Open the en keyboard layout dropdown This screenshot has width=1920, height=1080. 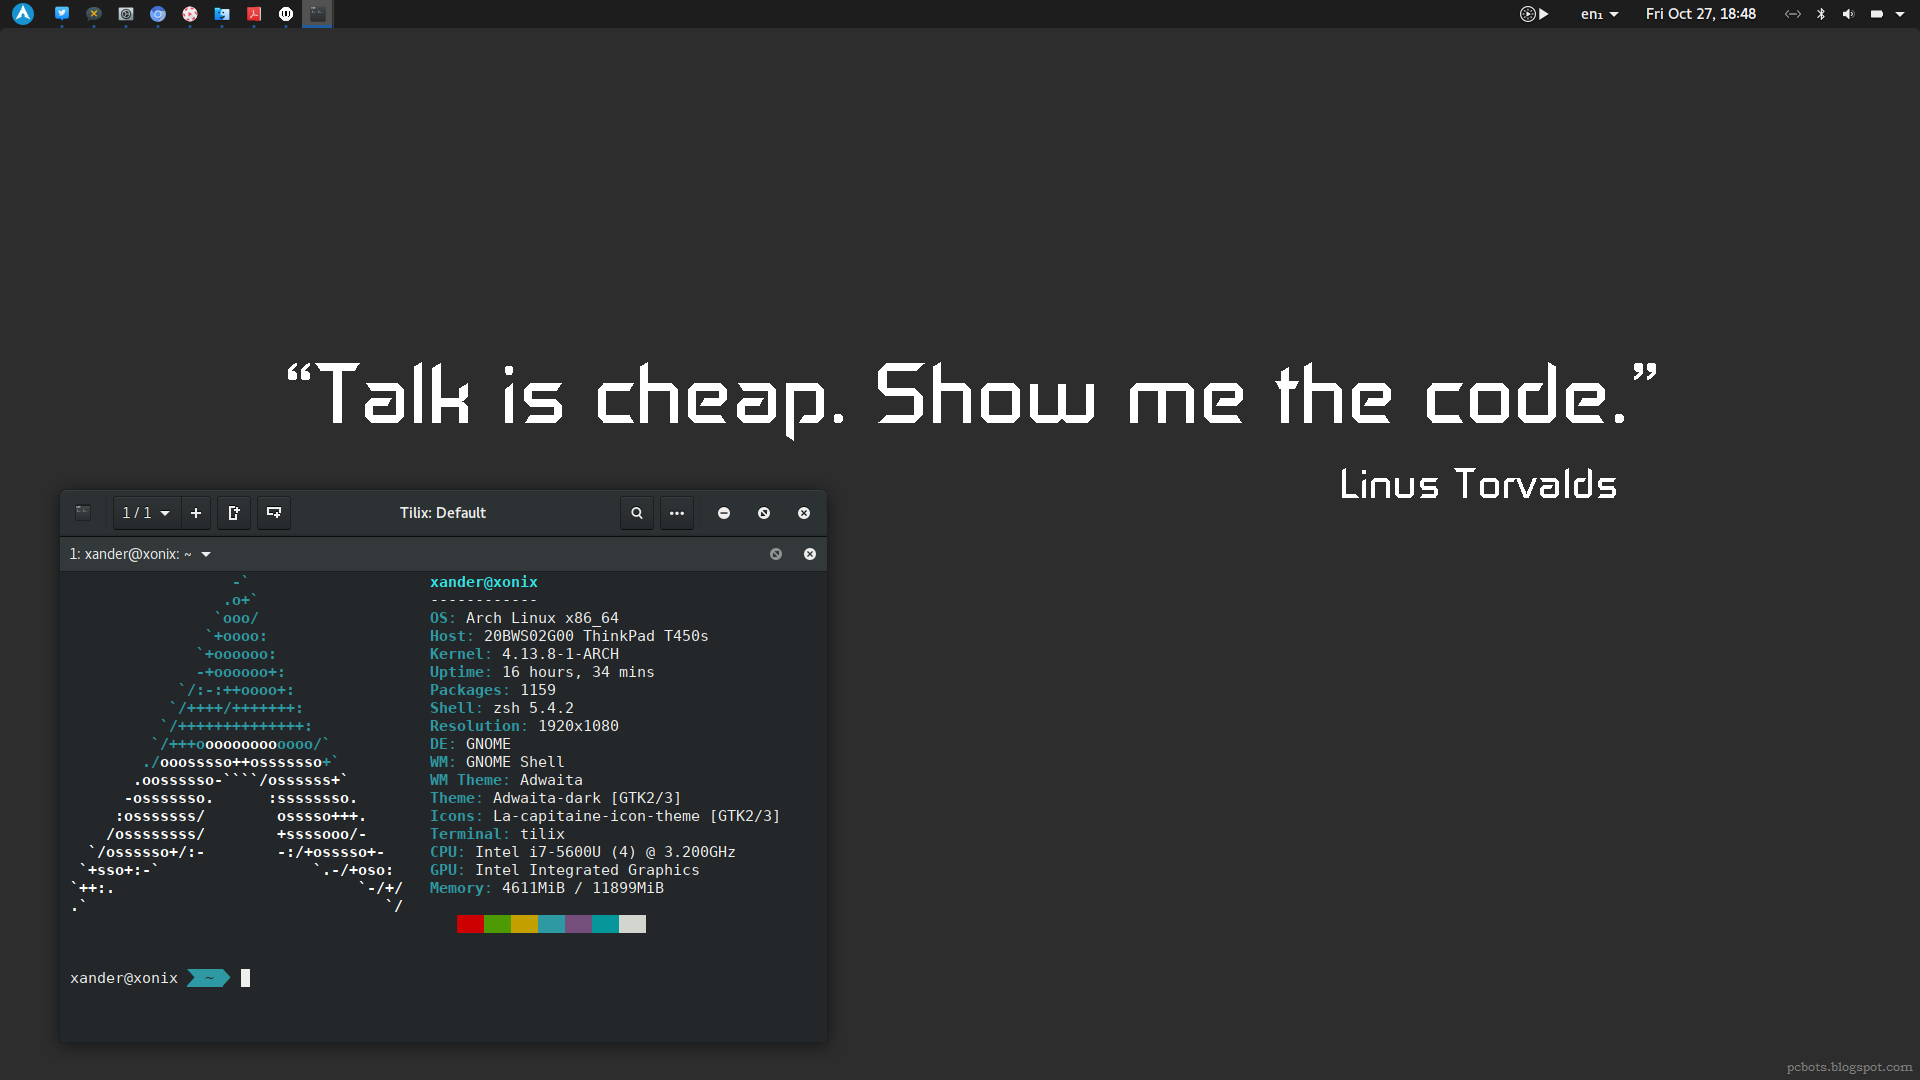pos(1599,14)
